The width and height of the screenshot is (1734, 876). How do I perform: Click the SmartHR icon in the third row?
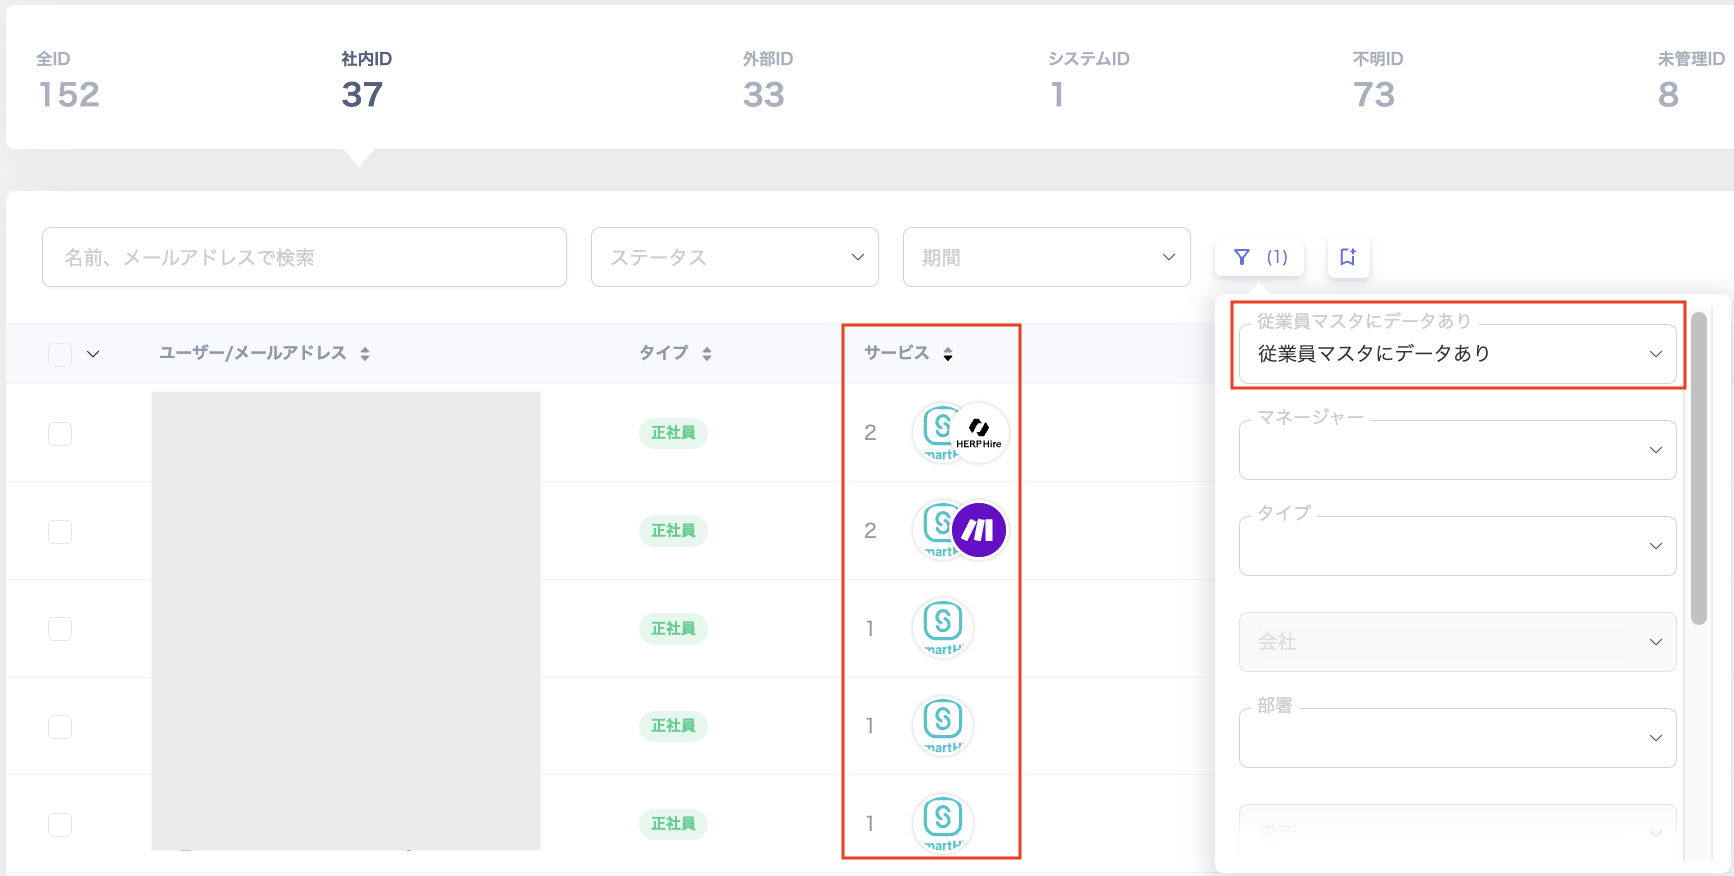[942, 627]
